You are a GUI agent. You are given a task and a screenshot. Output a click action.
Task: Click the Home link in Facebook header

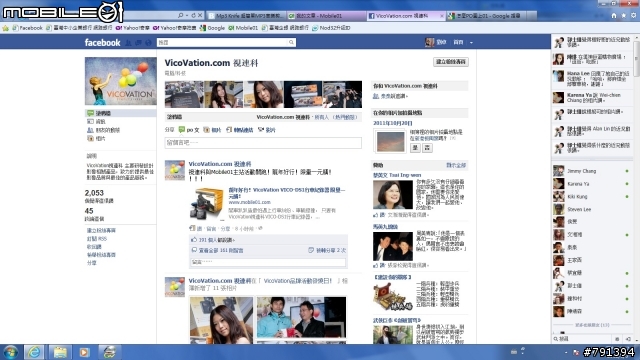[x=458, y=42]
